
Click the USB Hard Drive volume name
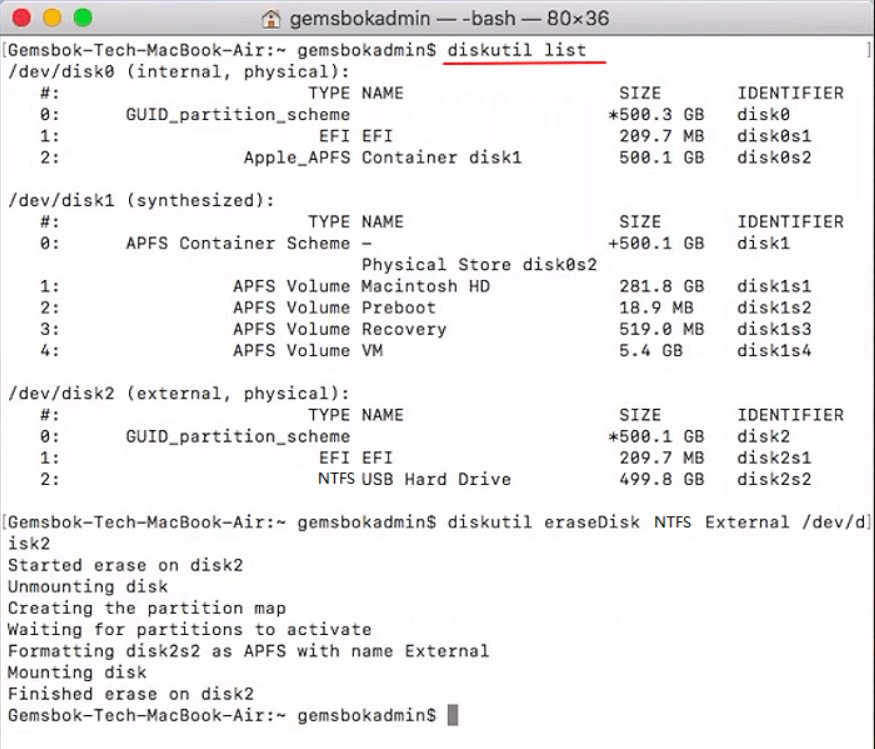(436, 479)
